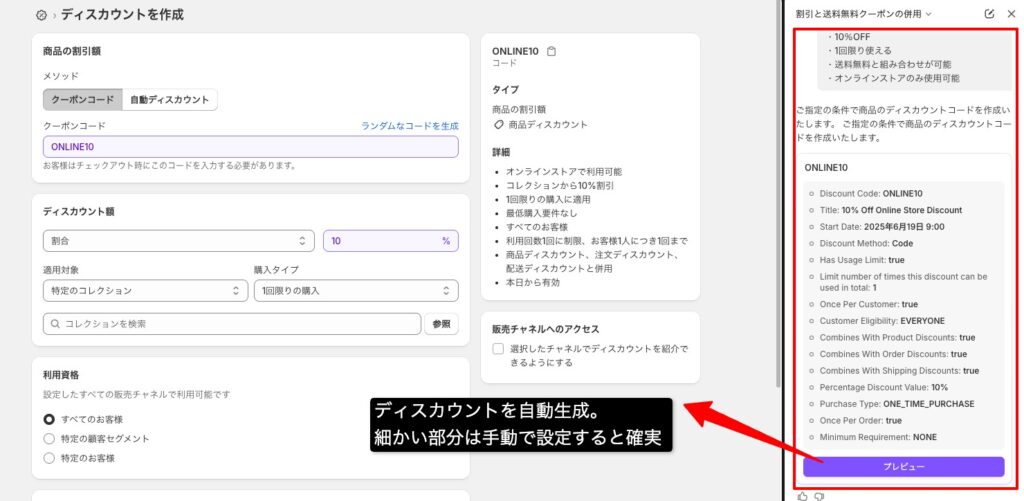The image size is (1024, 501).
Task: Switch to the 自動ディスカウント method tab
Action: pyautogui.click(x=169, y=100)
